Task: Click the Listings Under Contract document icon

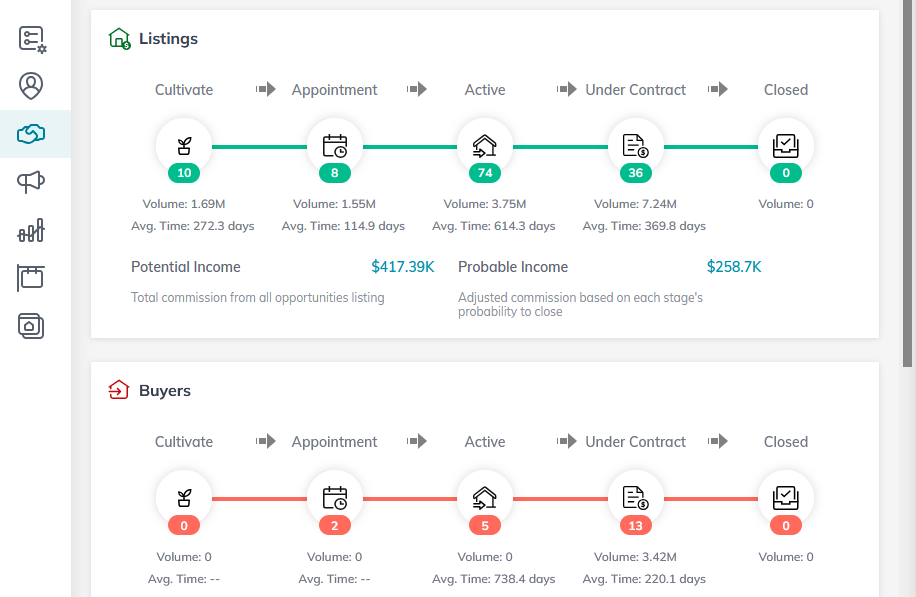Action: tap(636, 146)
